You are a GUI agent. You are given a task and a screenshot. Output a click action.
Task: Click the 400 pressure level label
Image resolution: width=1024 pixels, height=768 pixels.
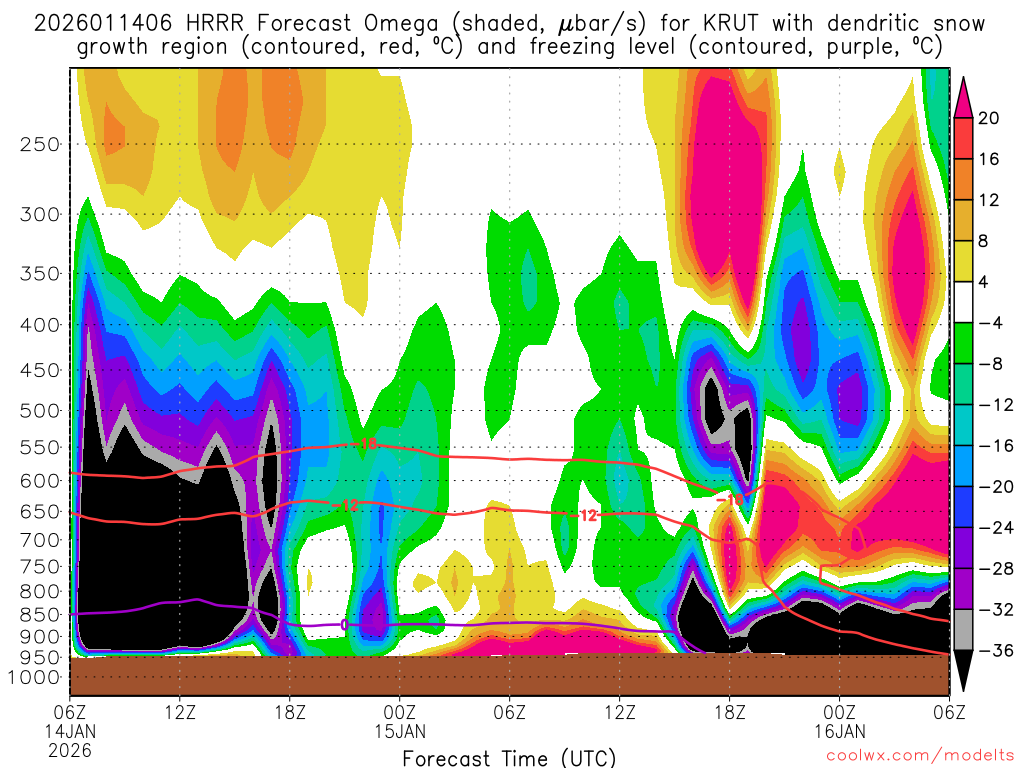(x=40, y=325)
